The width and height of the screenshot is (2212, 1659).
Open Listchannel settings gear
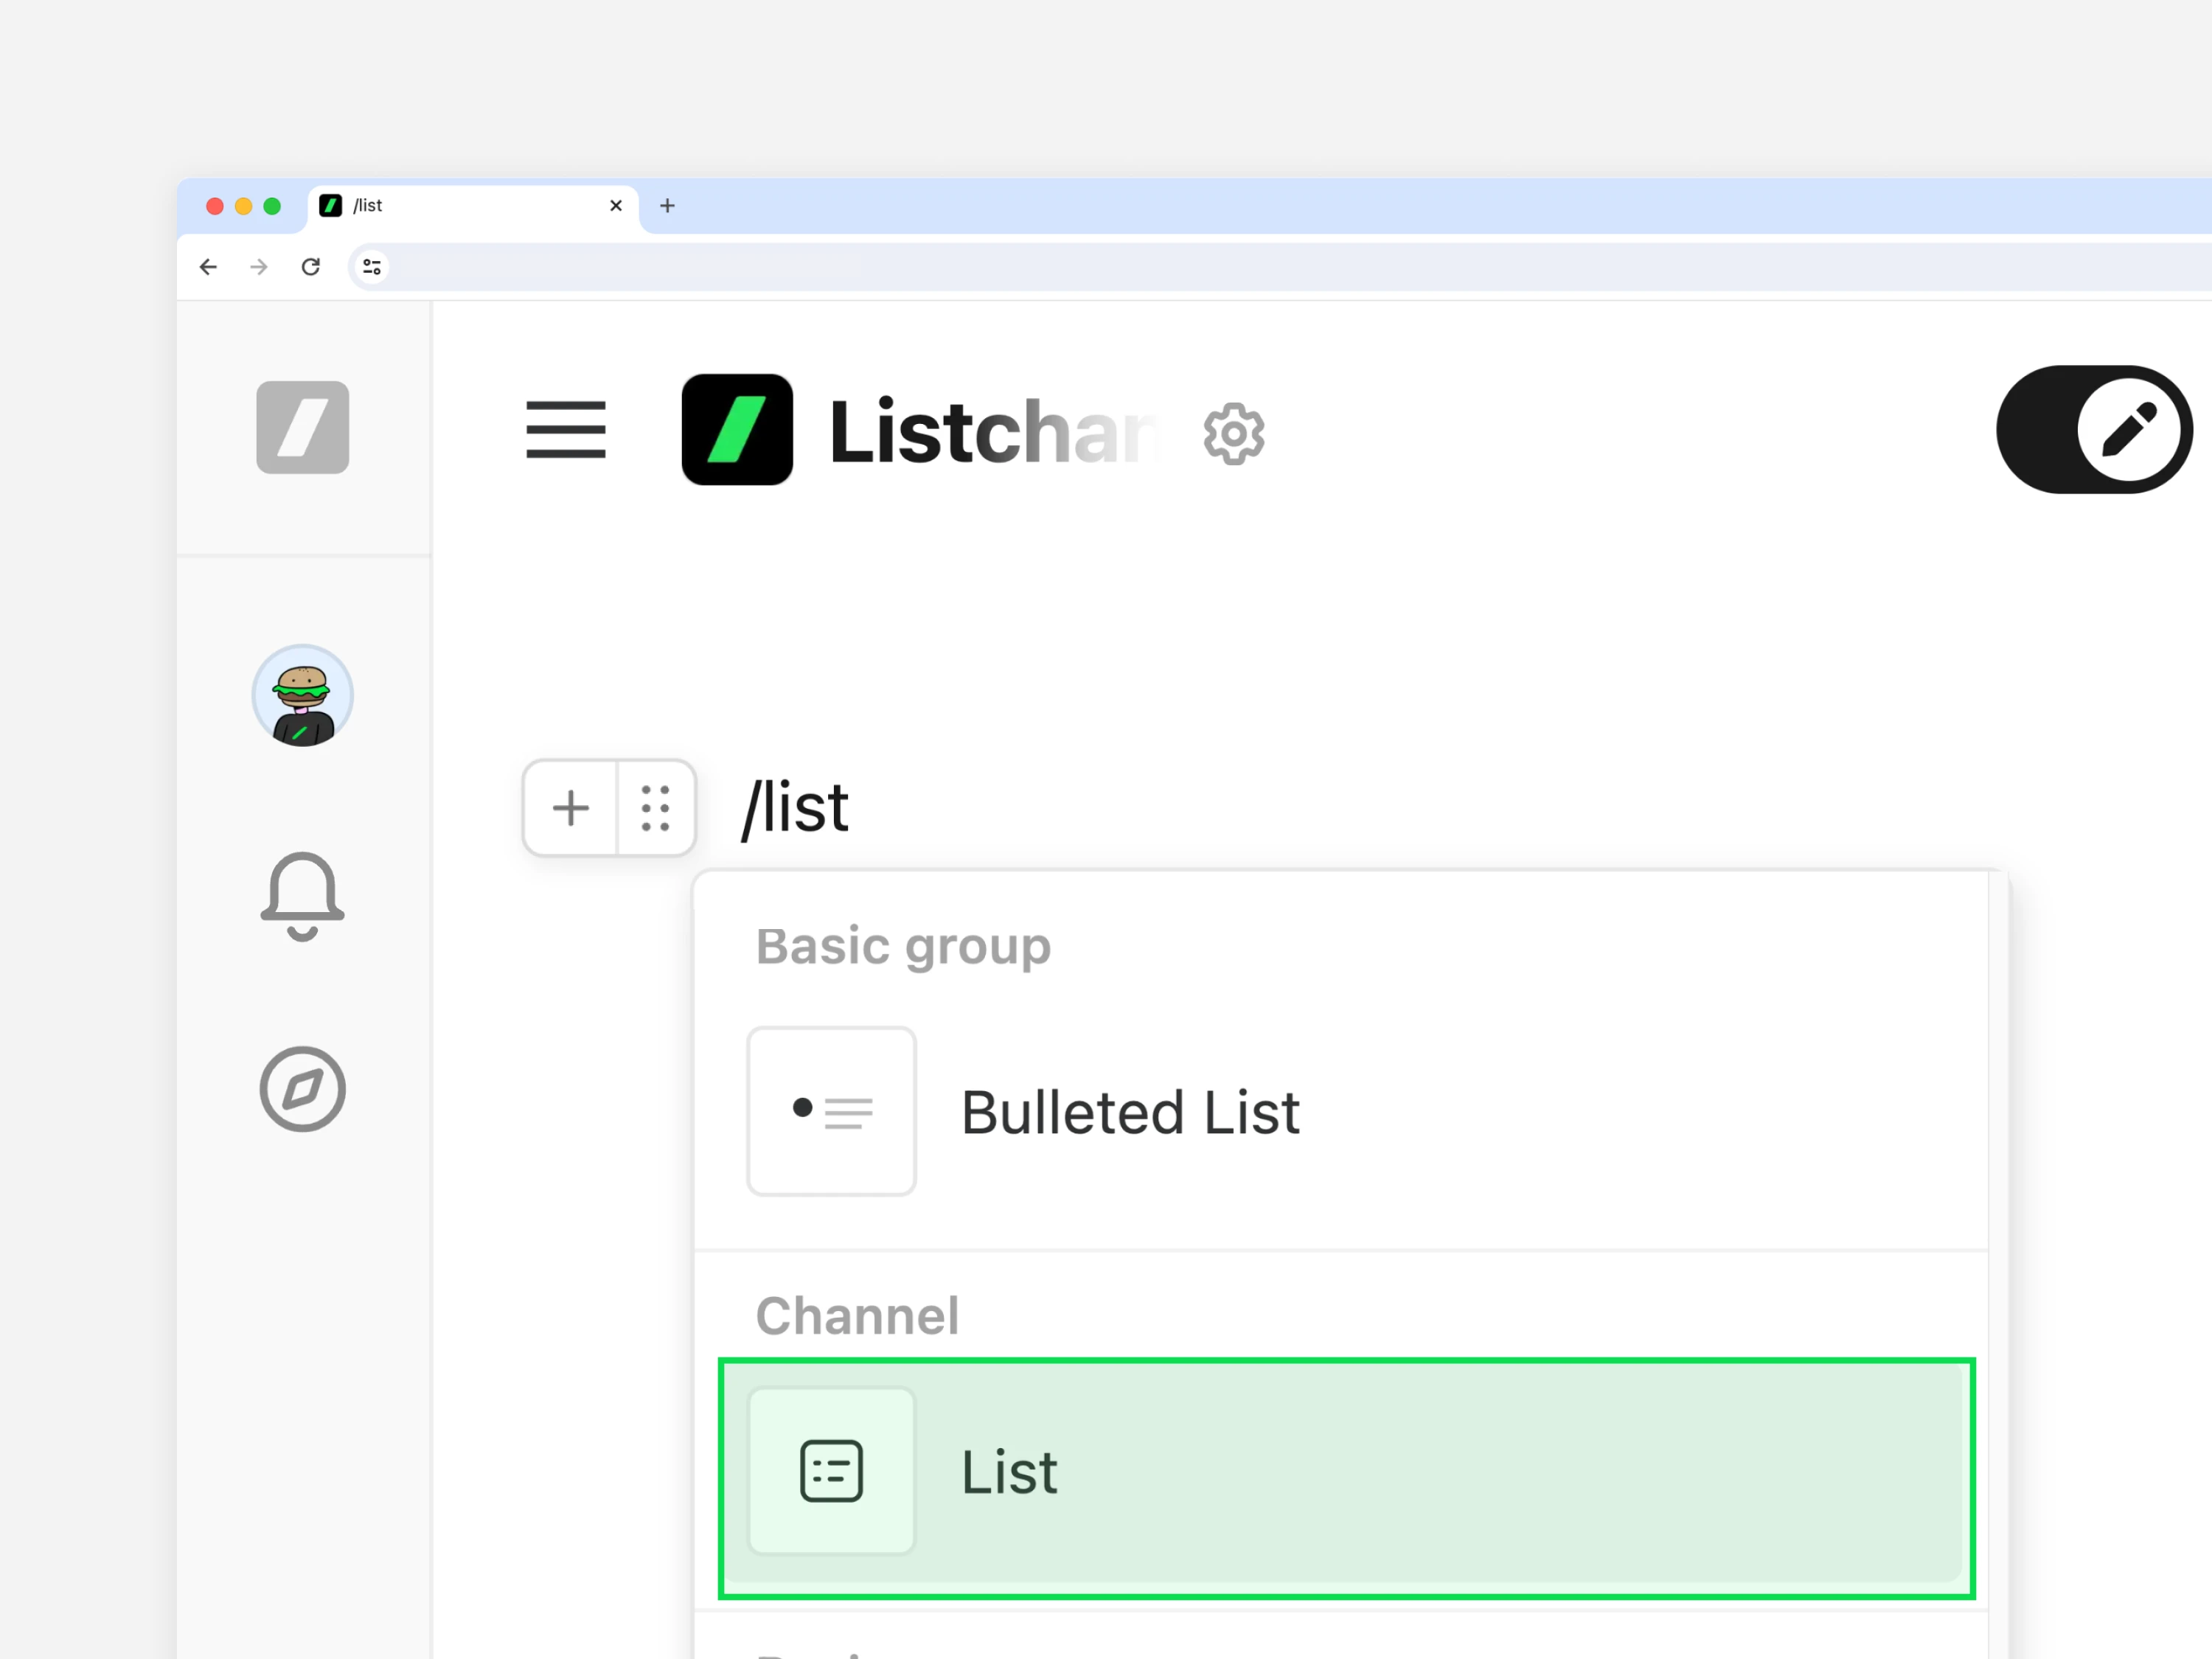tap(1233, 434)
